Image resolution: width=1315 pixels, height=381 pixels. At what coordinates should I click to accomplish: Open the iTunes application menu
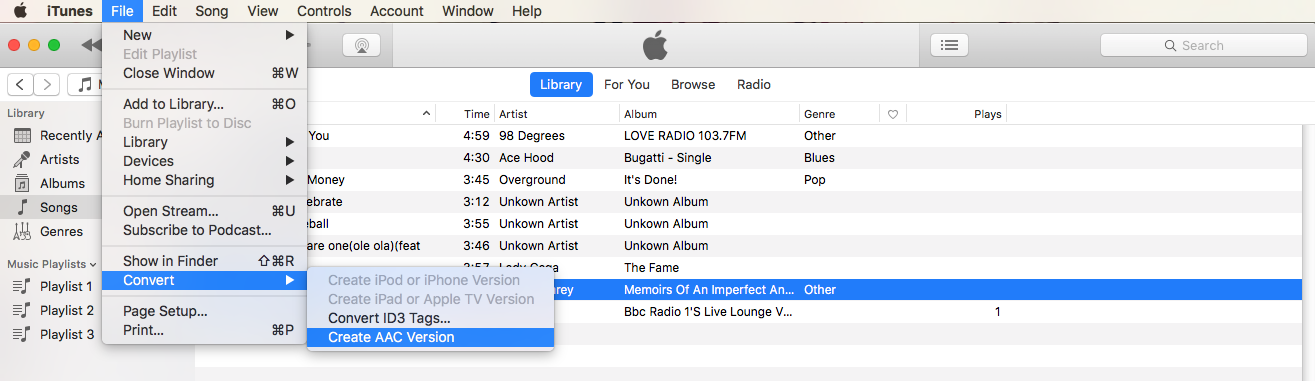click(69, 11)
